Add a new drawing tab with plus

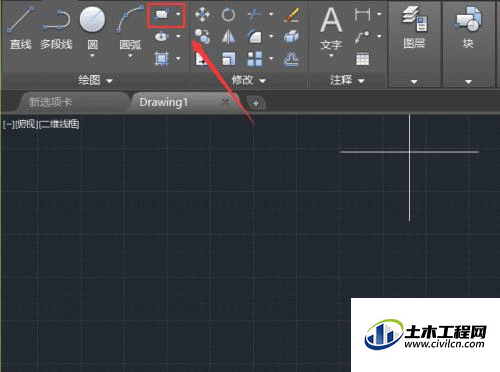[256, 103]
